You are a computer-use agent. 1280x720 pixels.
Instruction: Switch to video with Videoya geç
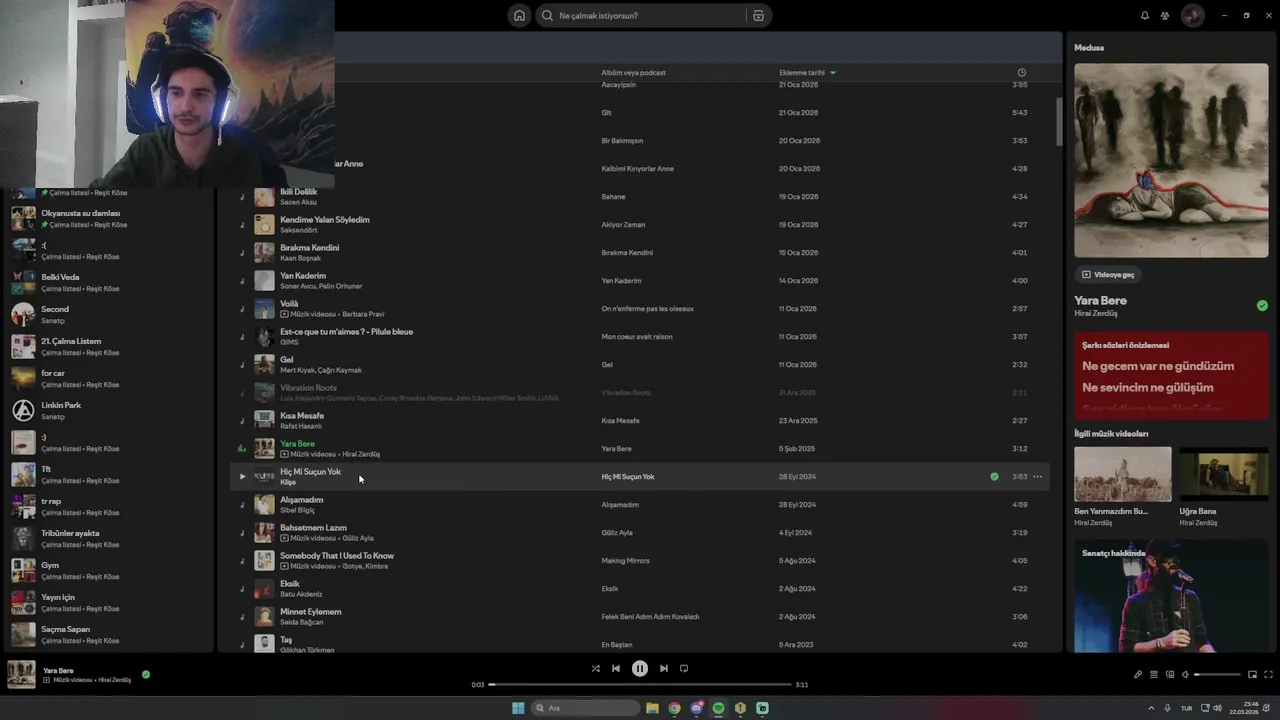tap(1108, 274)
